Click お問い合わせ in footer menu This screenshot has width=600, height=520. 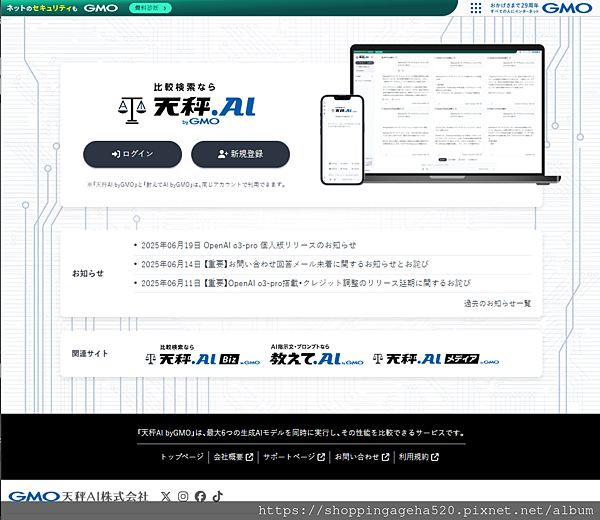[x=357, y=457]
